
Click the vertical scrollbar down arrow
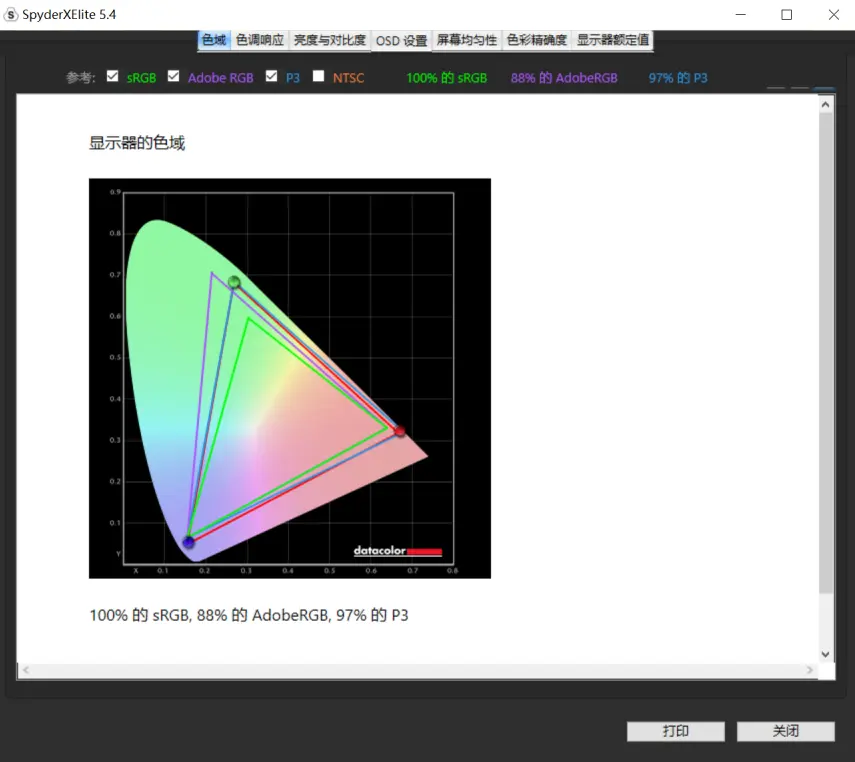tap(826, 654)
